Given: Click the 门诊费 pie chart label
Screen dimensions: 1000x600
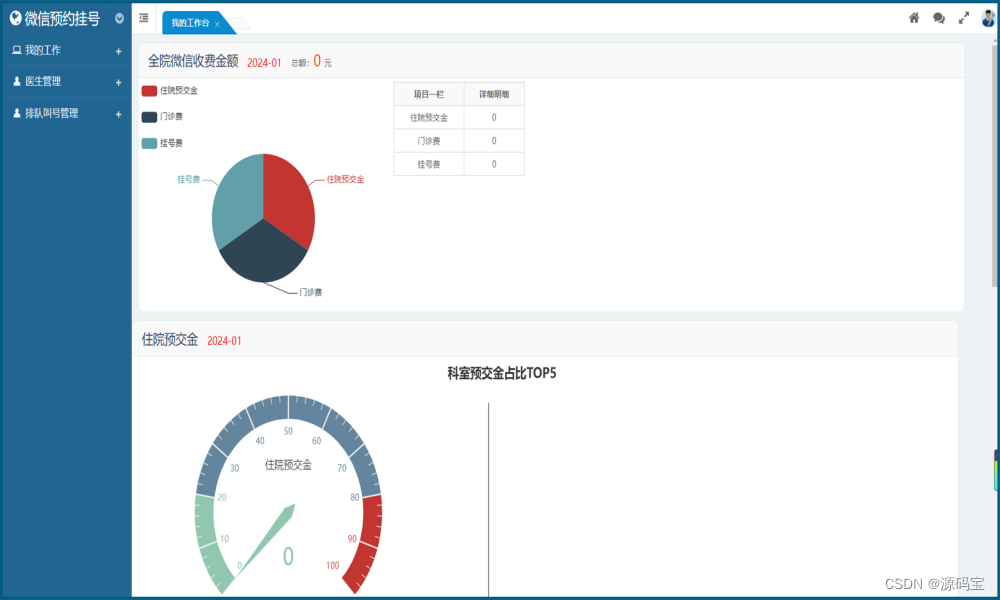Looking at the screenshot, I should tap(311, 292).
